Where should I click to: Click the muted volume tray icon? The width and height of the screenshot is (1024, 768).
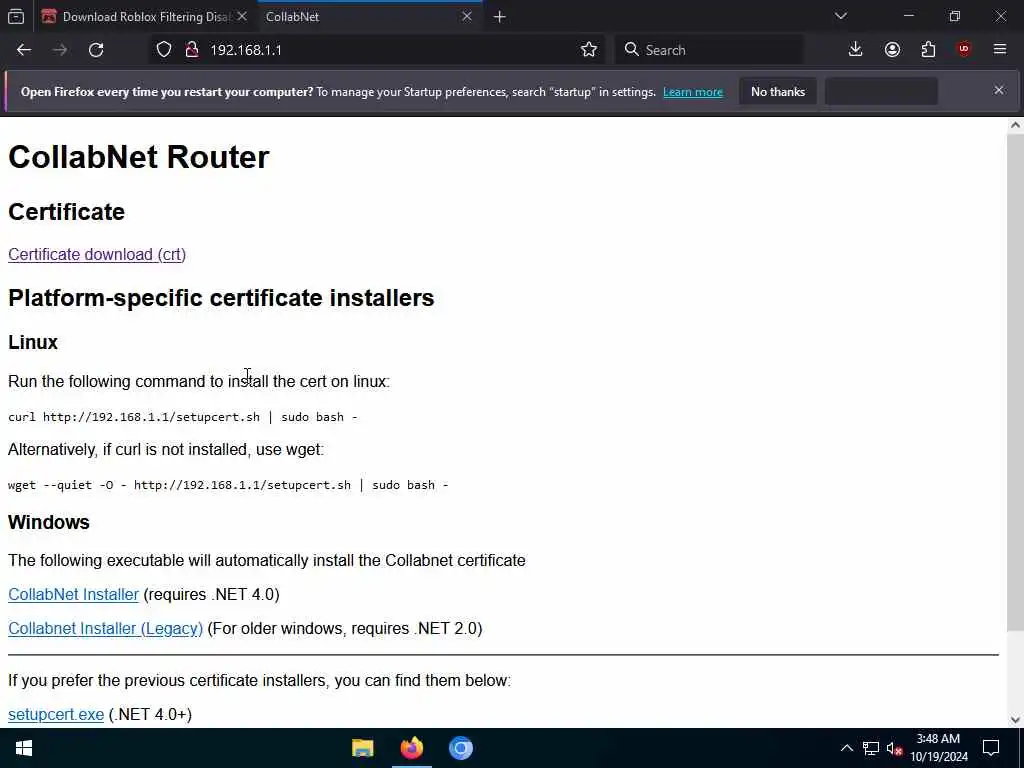click(894, 748)
